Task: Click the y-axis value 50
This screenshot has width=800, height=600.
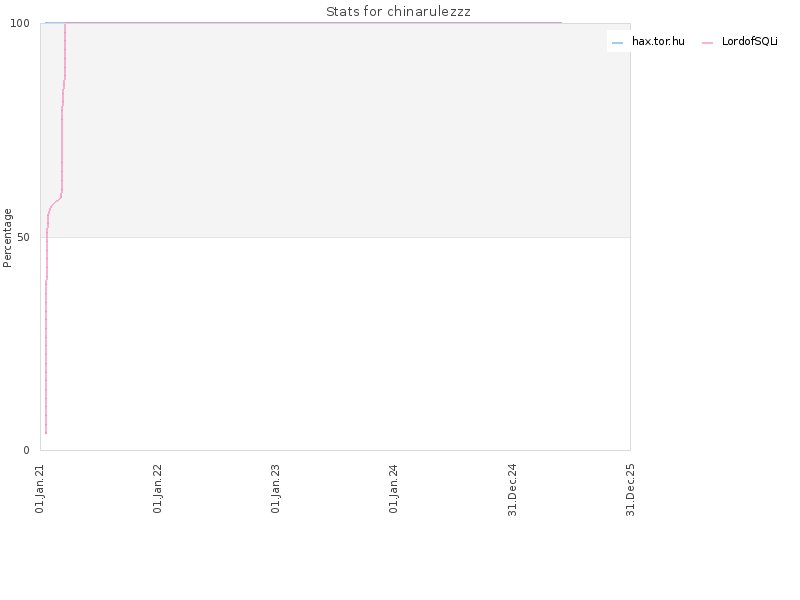Action: (x=23, y=237)
